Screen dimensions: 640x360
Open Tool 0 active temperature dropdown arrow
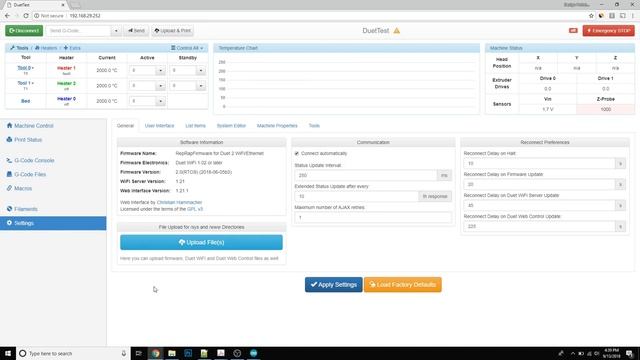coord(160,70)
